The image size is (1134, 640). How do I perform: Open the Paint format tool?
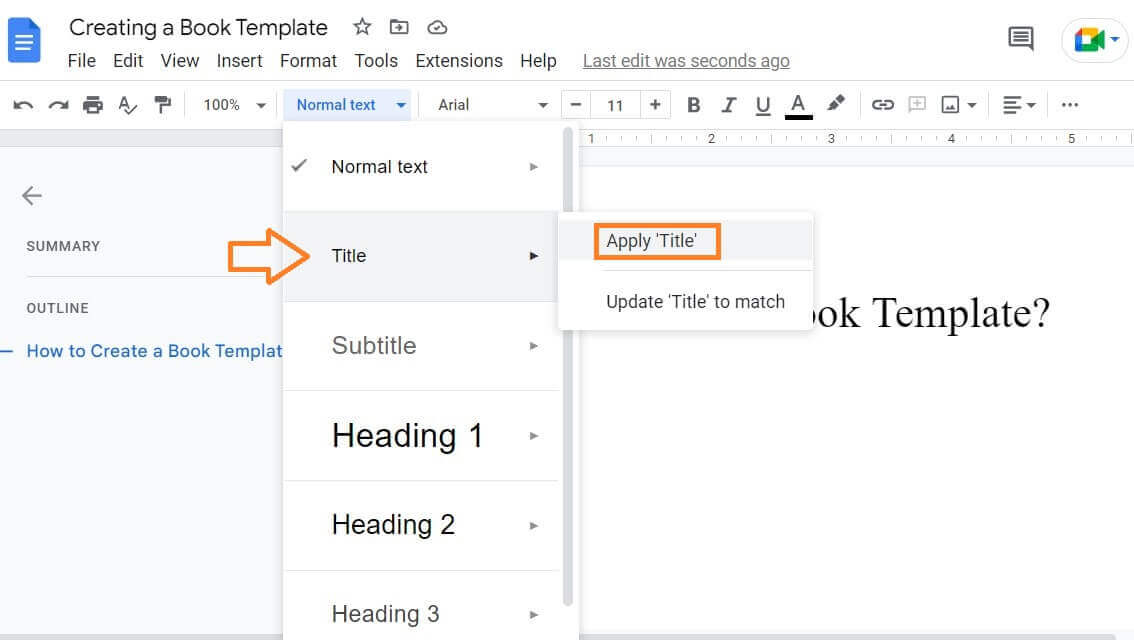coord(163,104)
